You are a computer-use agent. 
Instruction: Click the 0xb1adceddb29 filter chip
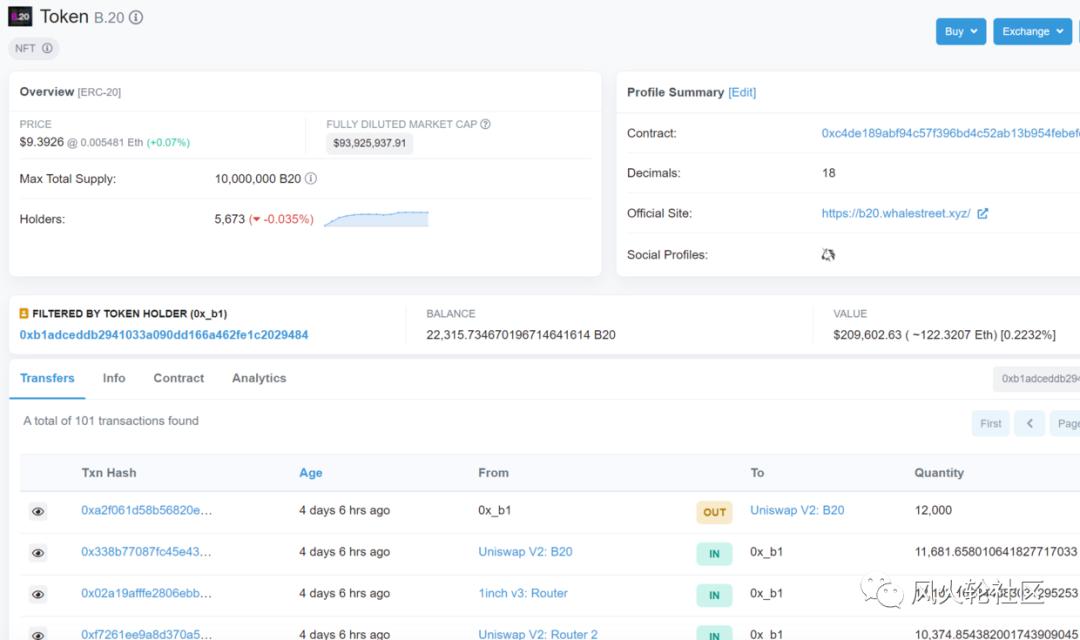pos(1037,379)
